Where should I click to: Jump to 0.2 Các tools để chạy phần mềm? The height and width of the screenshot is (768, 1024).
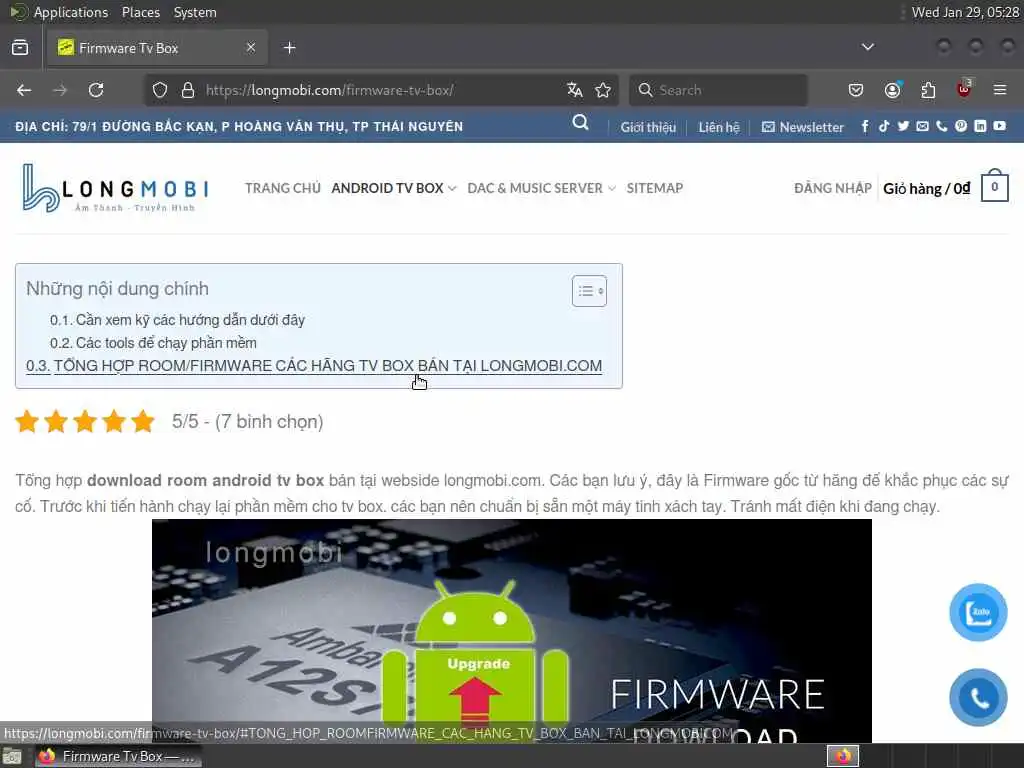153,343
